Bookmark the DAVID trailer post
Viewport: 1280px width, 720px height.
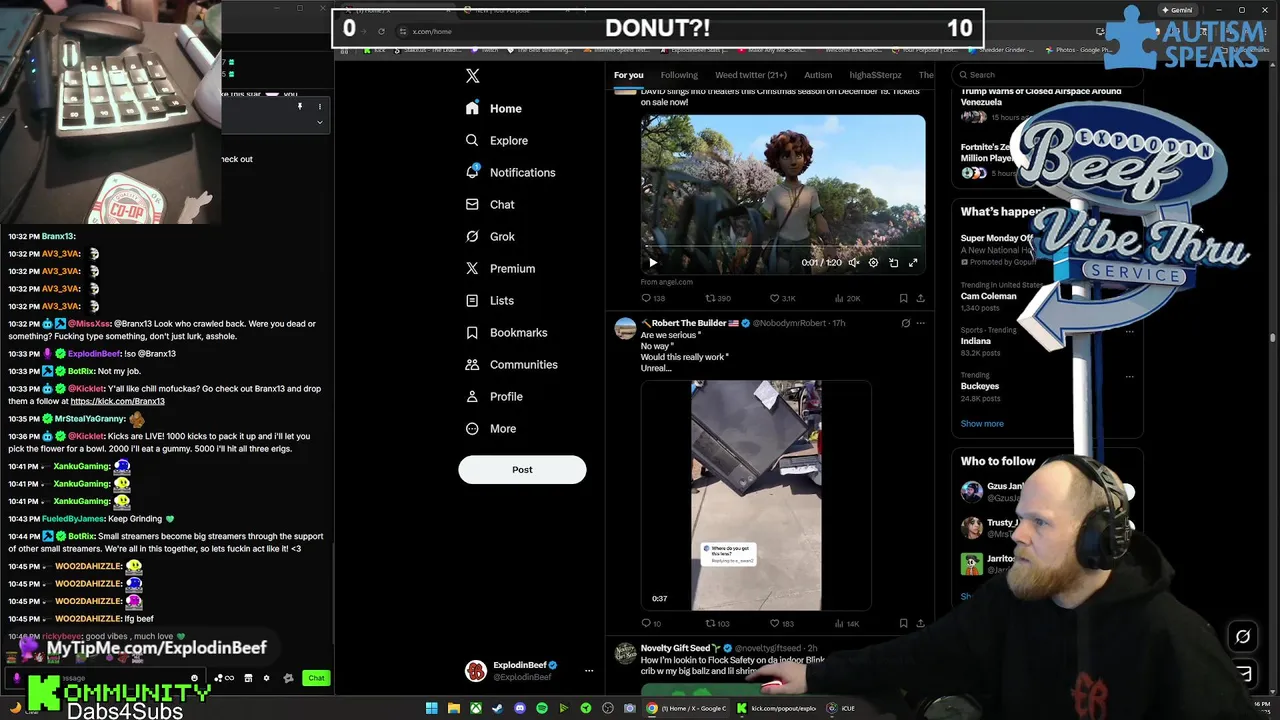pyautogui.click(x=903, y=298)
